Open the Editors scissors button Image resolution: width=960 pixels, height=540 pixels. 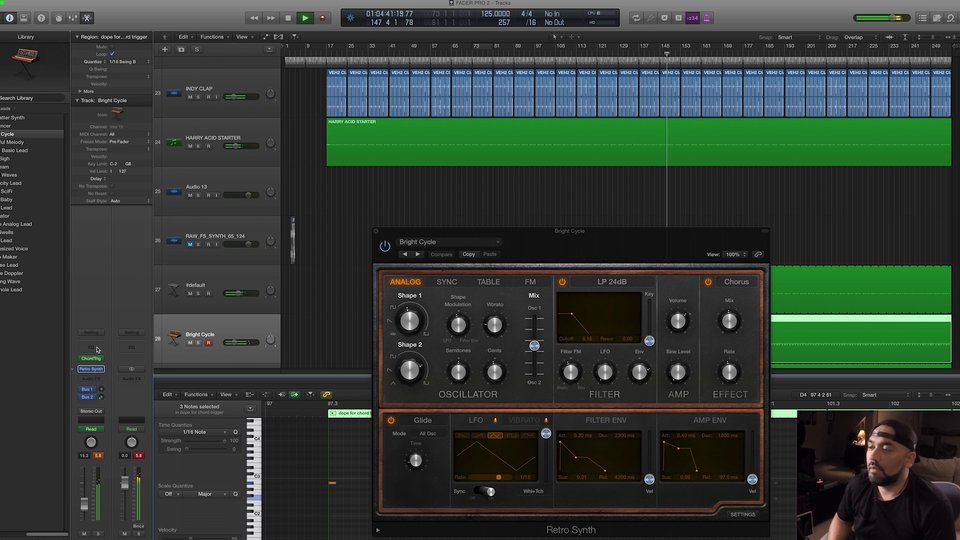[x=87, y=18]
